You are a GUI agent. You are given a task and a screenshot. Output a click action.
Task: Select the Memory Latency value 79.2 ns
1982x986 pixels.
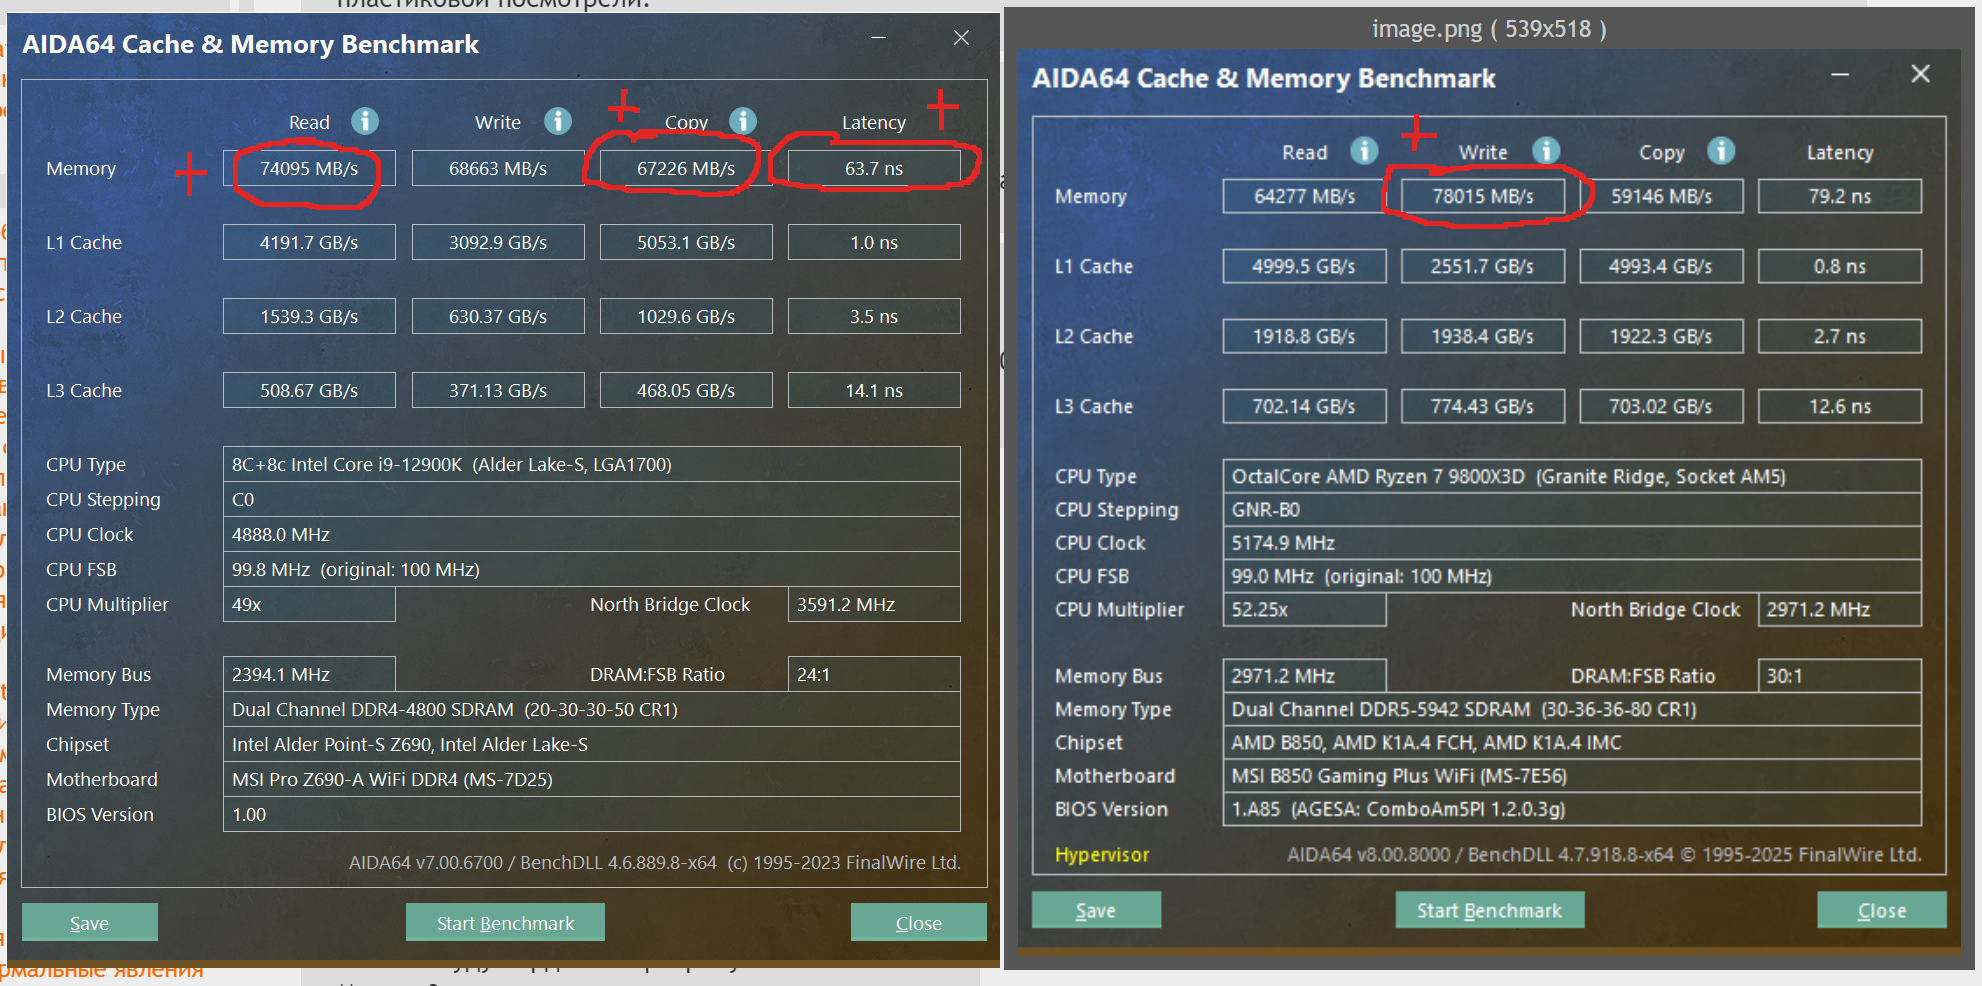coord(1840,196)
